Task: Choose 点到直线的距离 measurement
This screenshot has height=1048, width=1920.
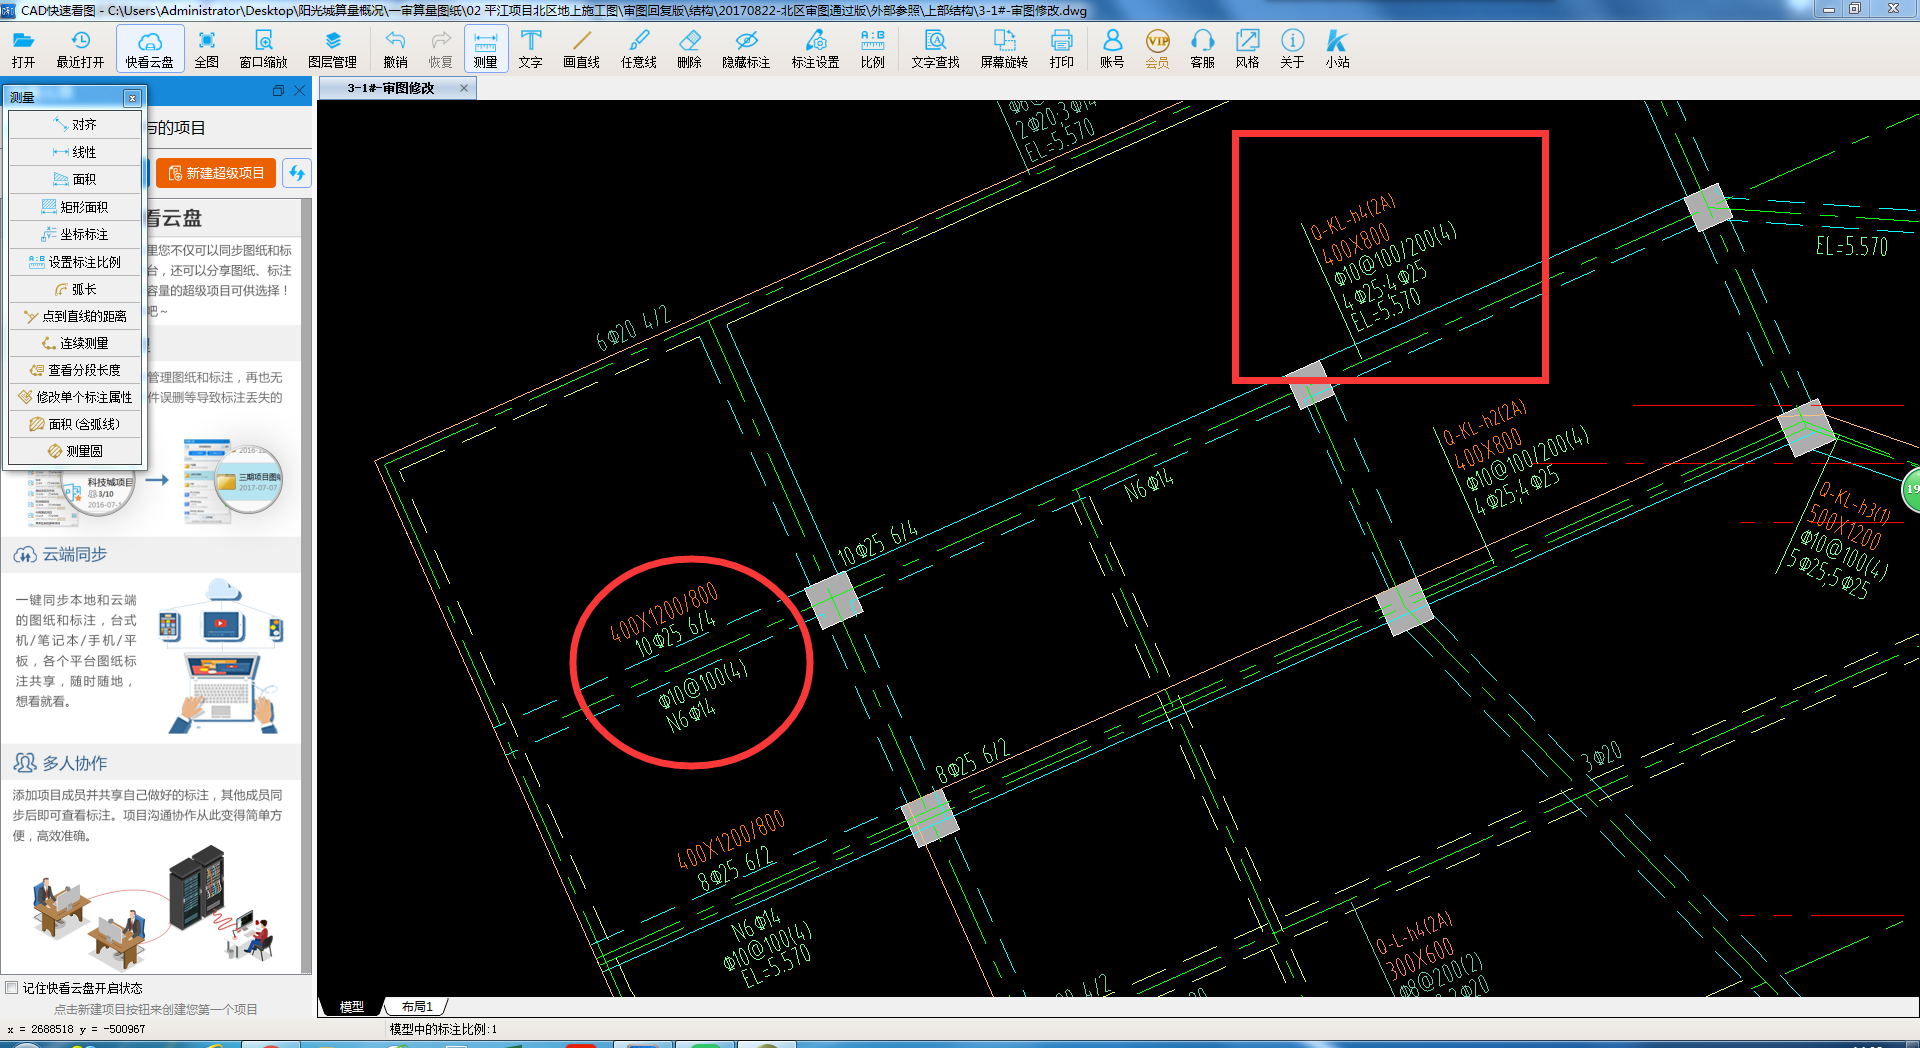Action: tap(76, 316)
